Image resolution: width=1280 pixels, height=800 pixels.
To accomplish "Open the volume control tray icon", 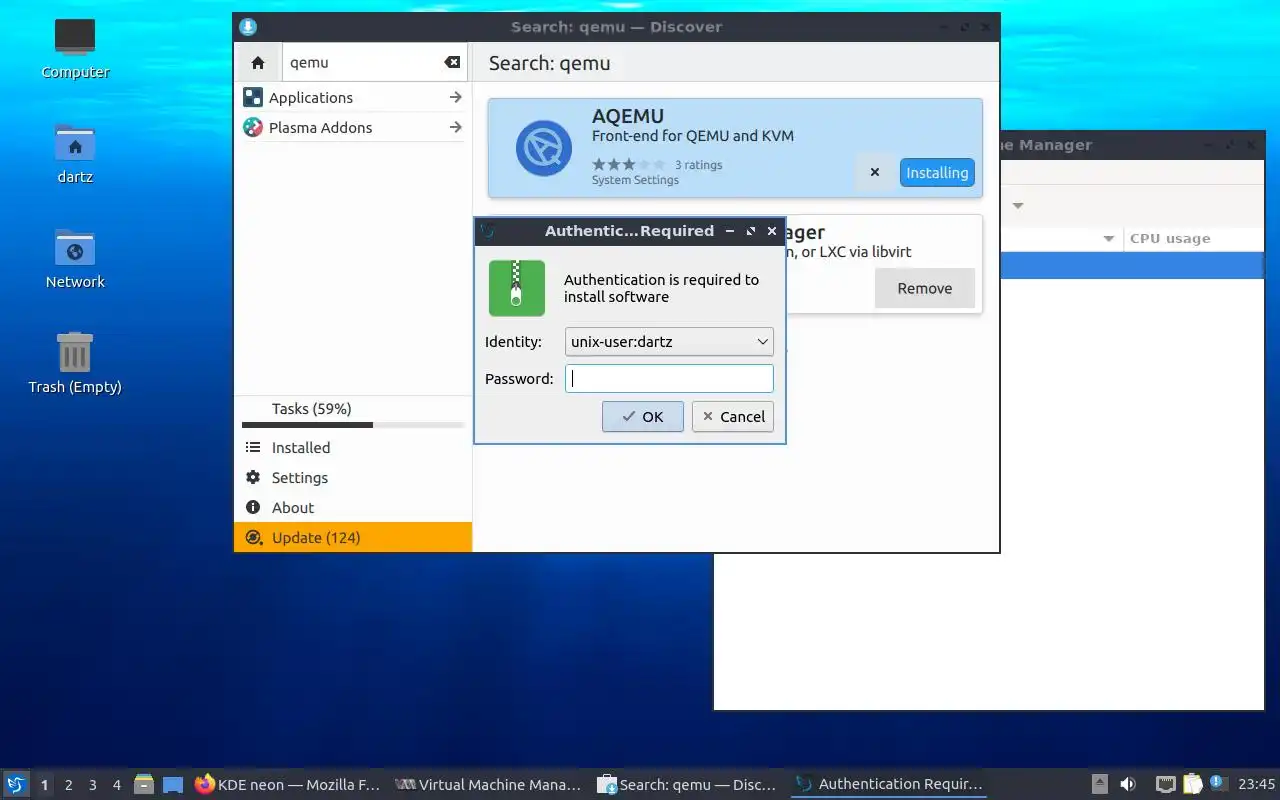I will (x=1128, y=785).
